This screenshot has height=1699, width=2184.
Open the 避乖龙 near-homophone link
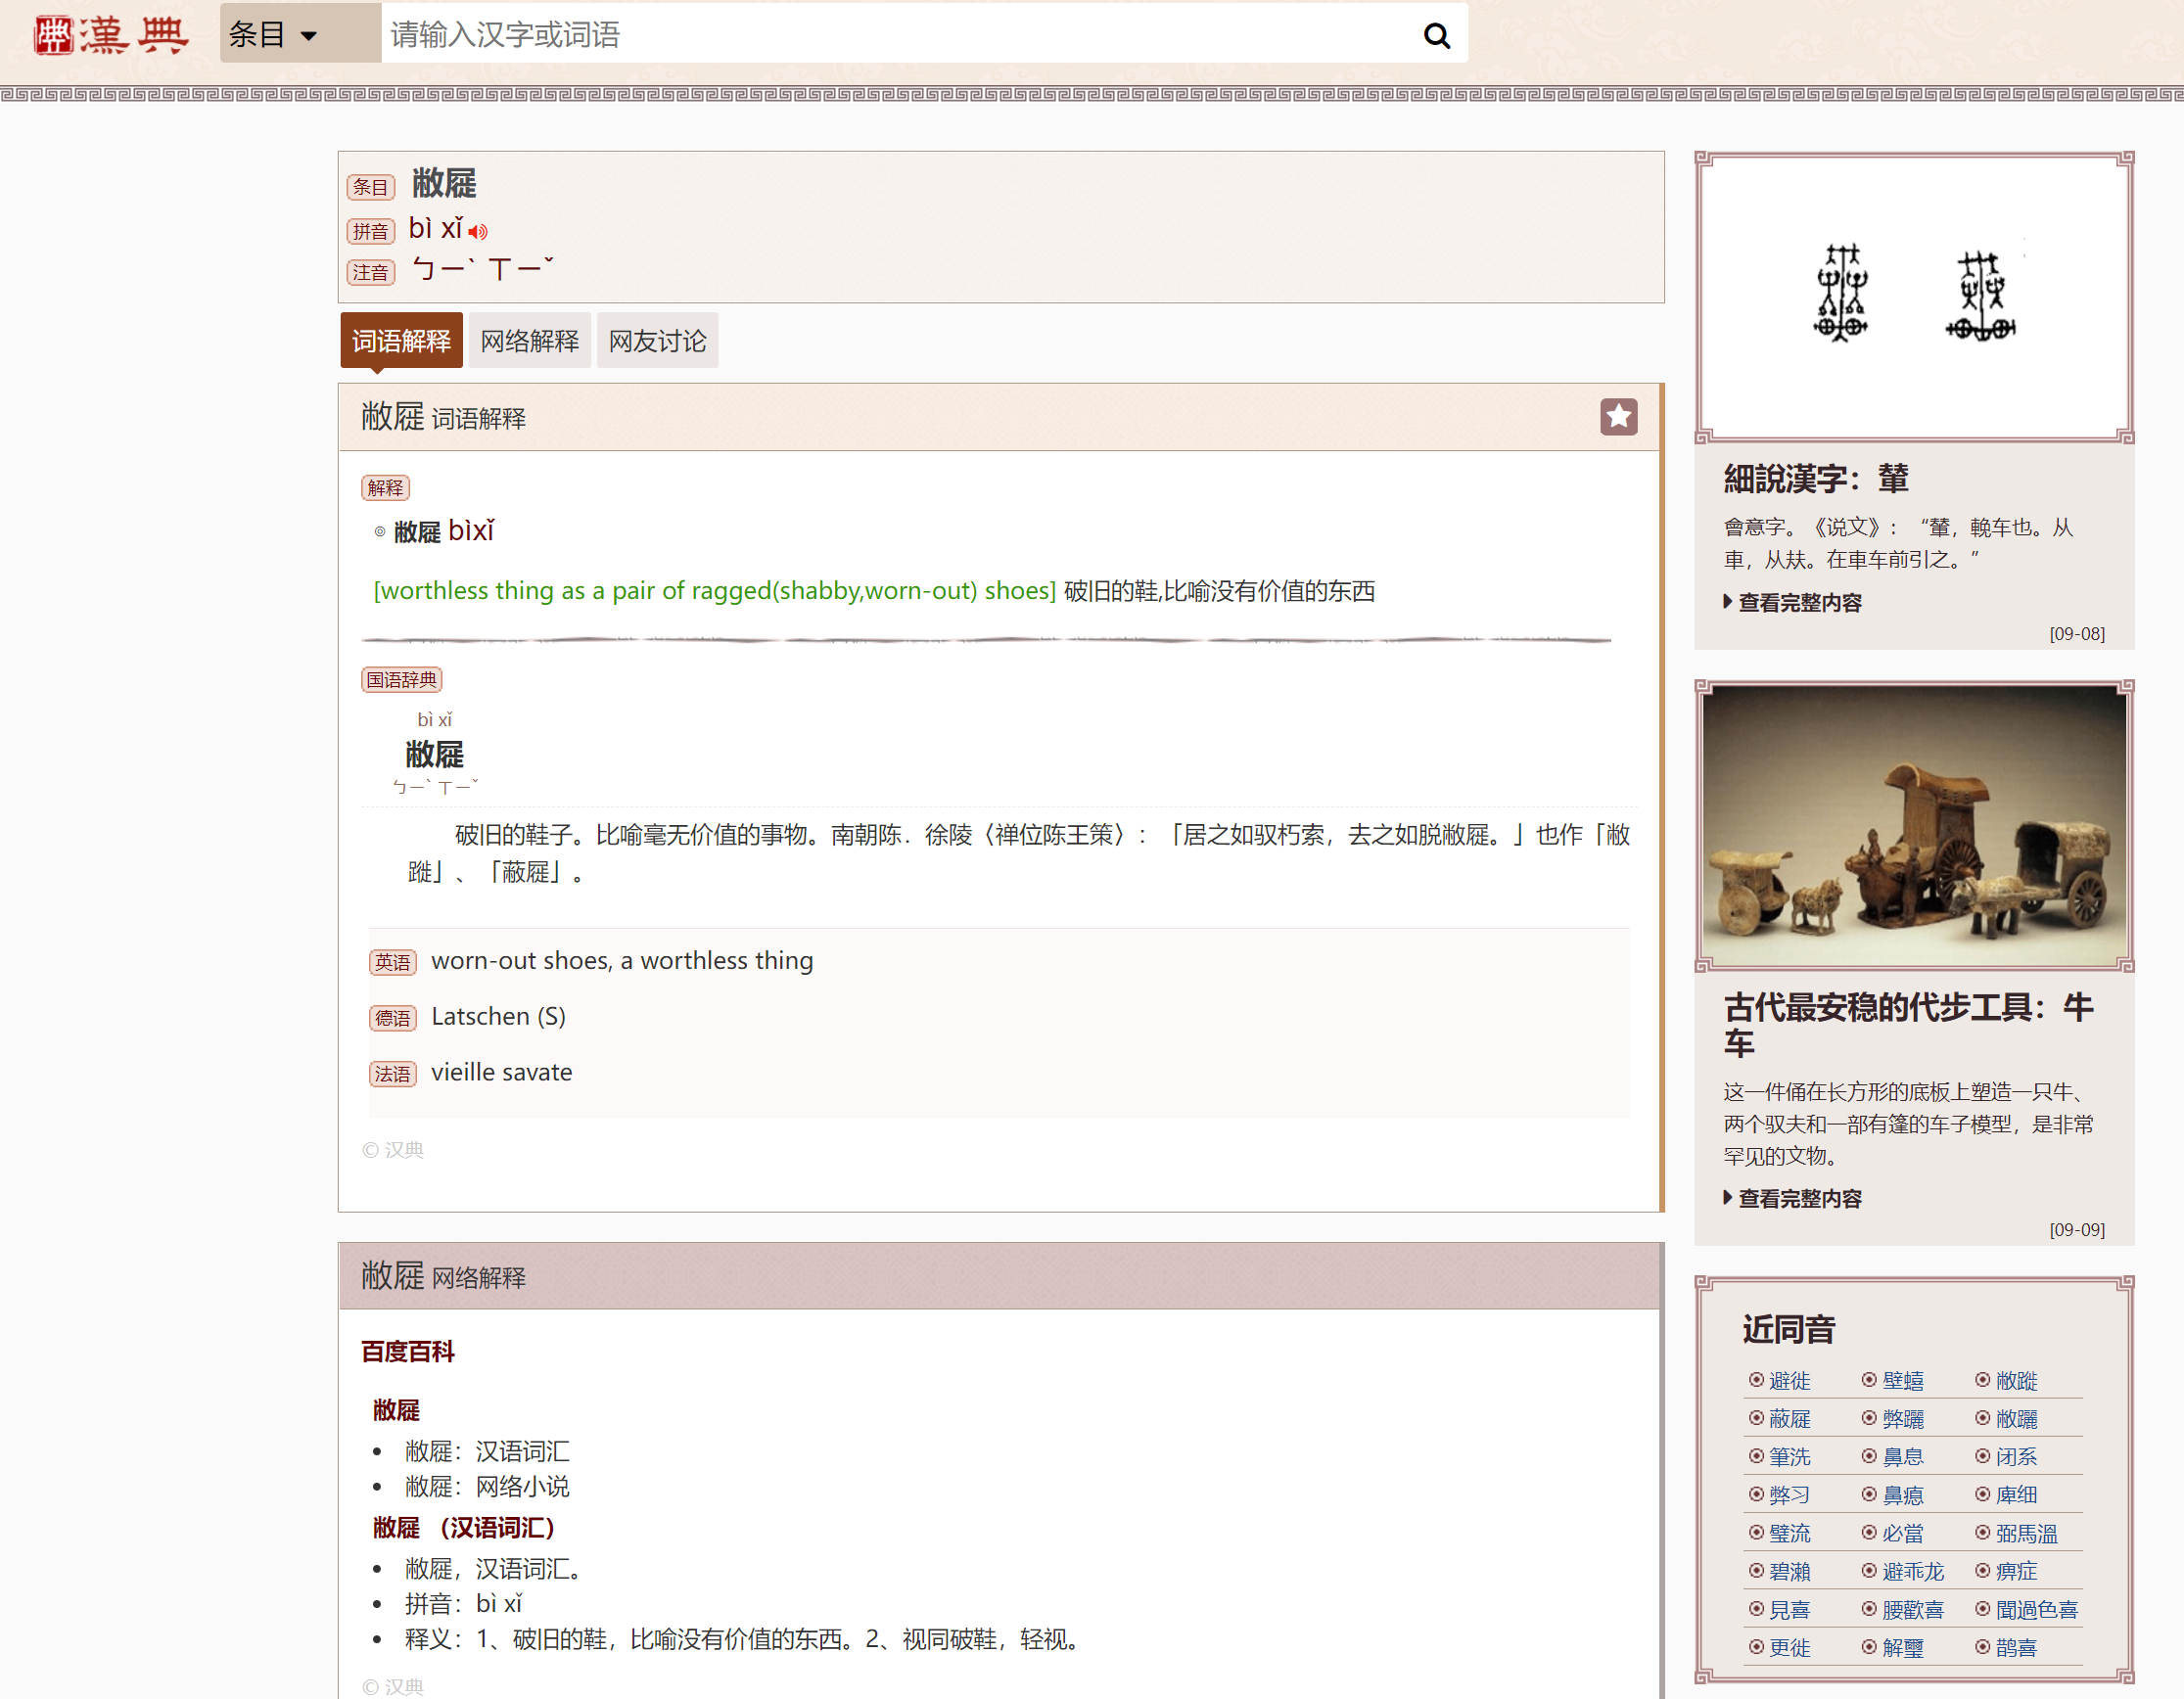(1912, 1571)
